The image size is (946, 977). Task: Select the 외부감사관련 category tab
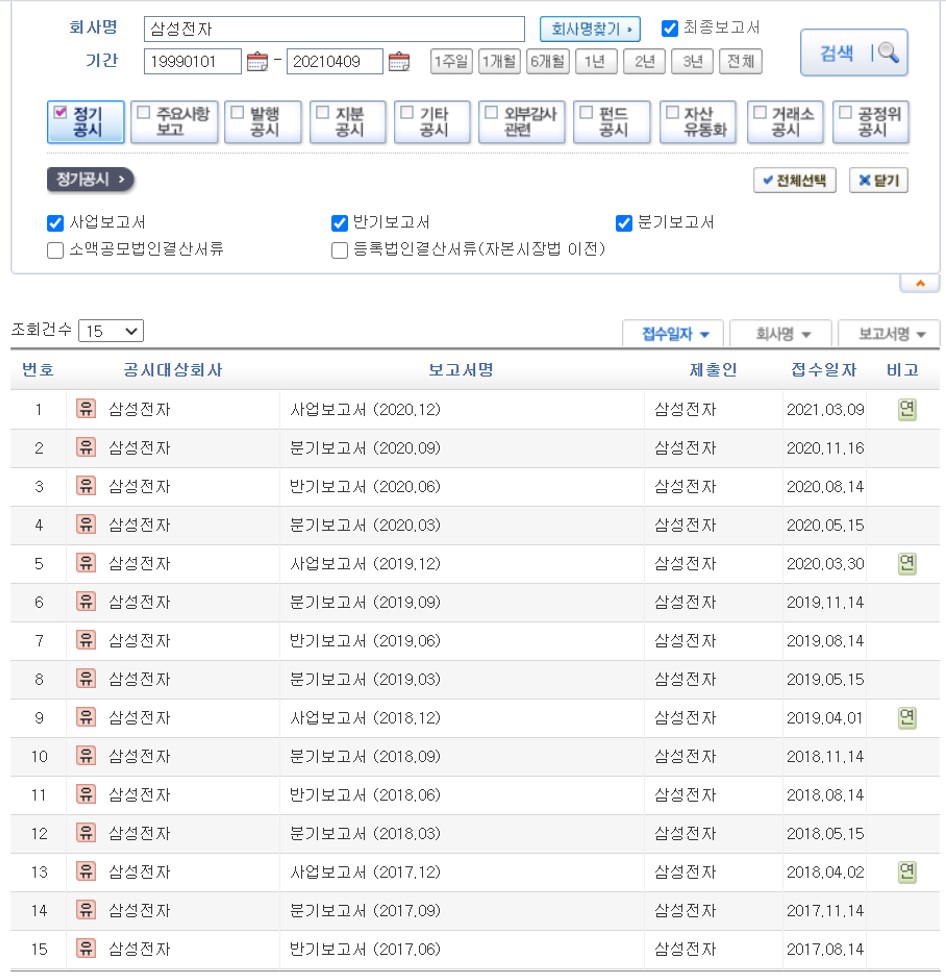[x=522, y=122]
